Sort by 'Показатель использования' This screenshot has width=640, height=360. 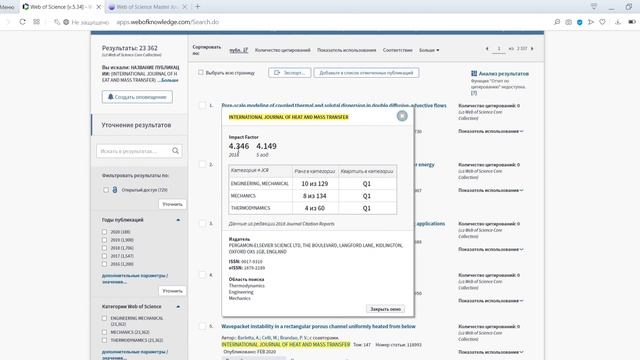click(347, 50)
